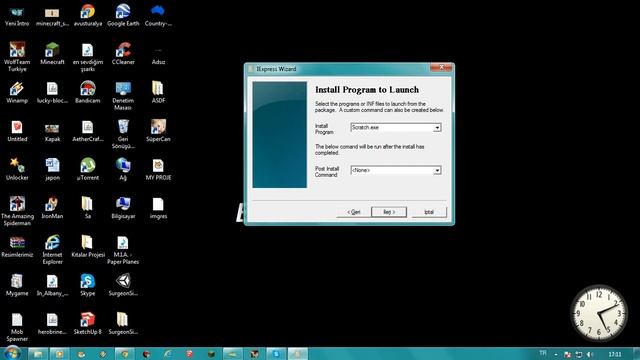
Task: Select the avusturalya desktop shortcut
Action: click(x=87, y=15)
